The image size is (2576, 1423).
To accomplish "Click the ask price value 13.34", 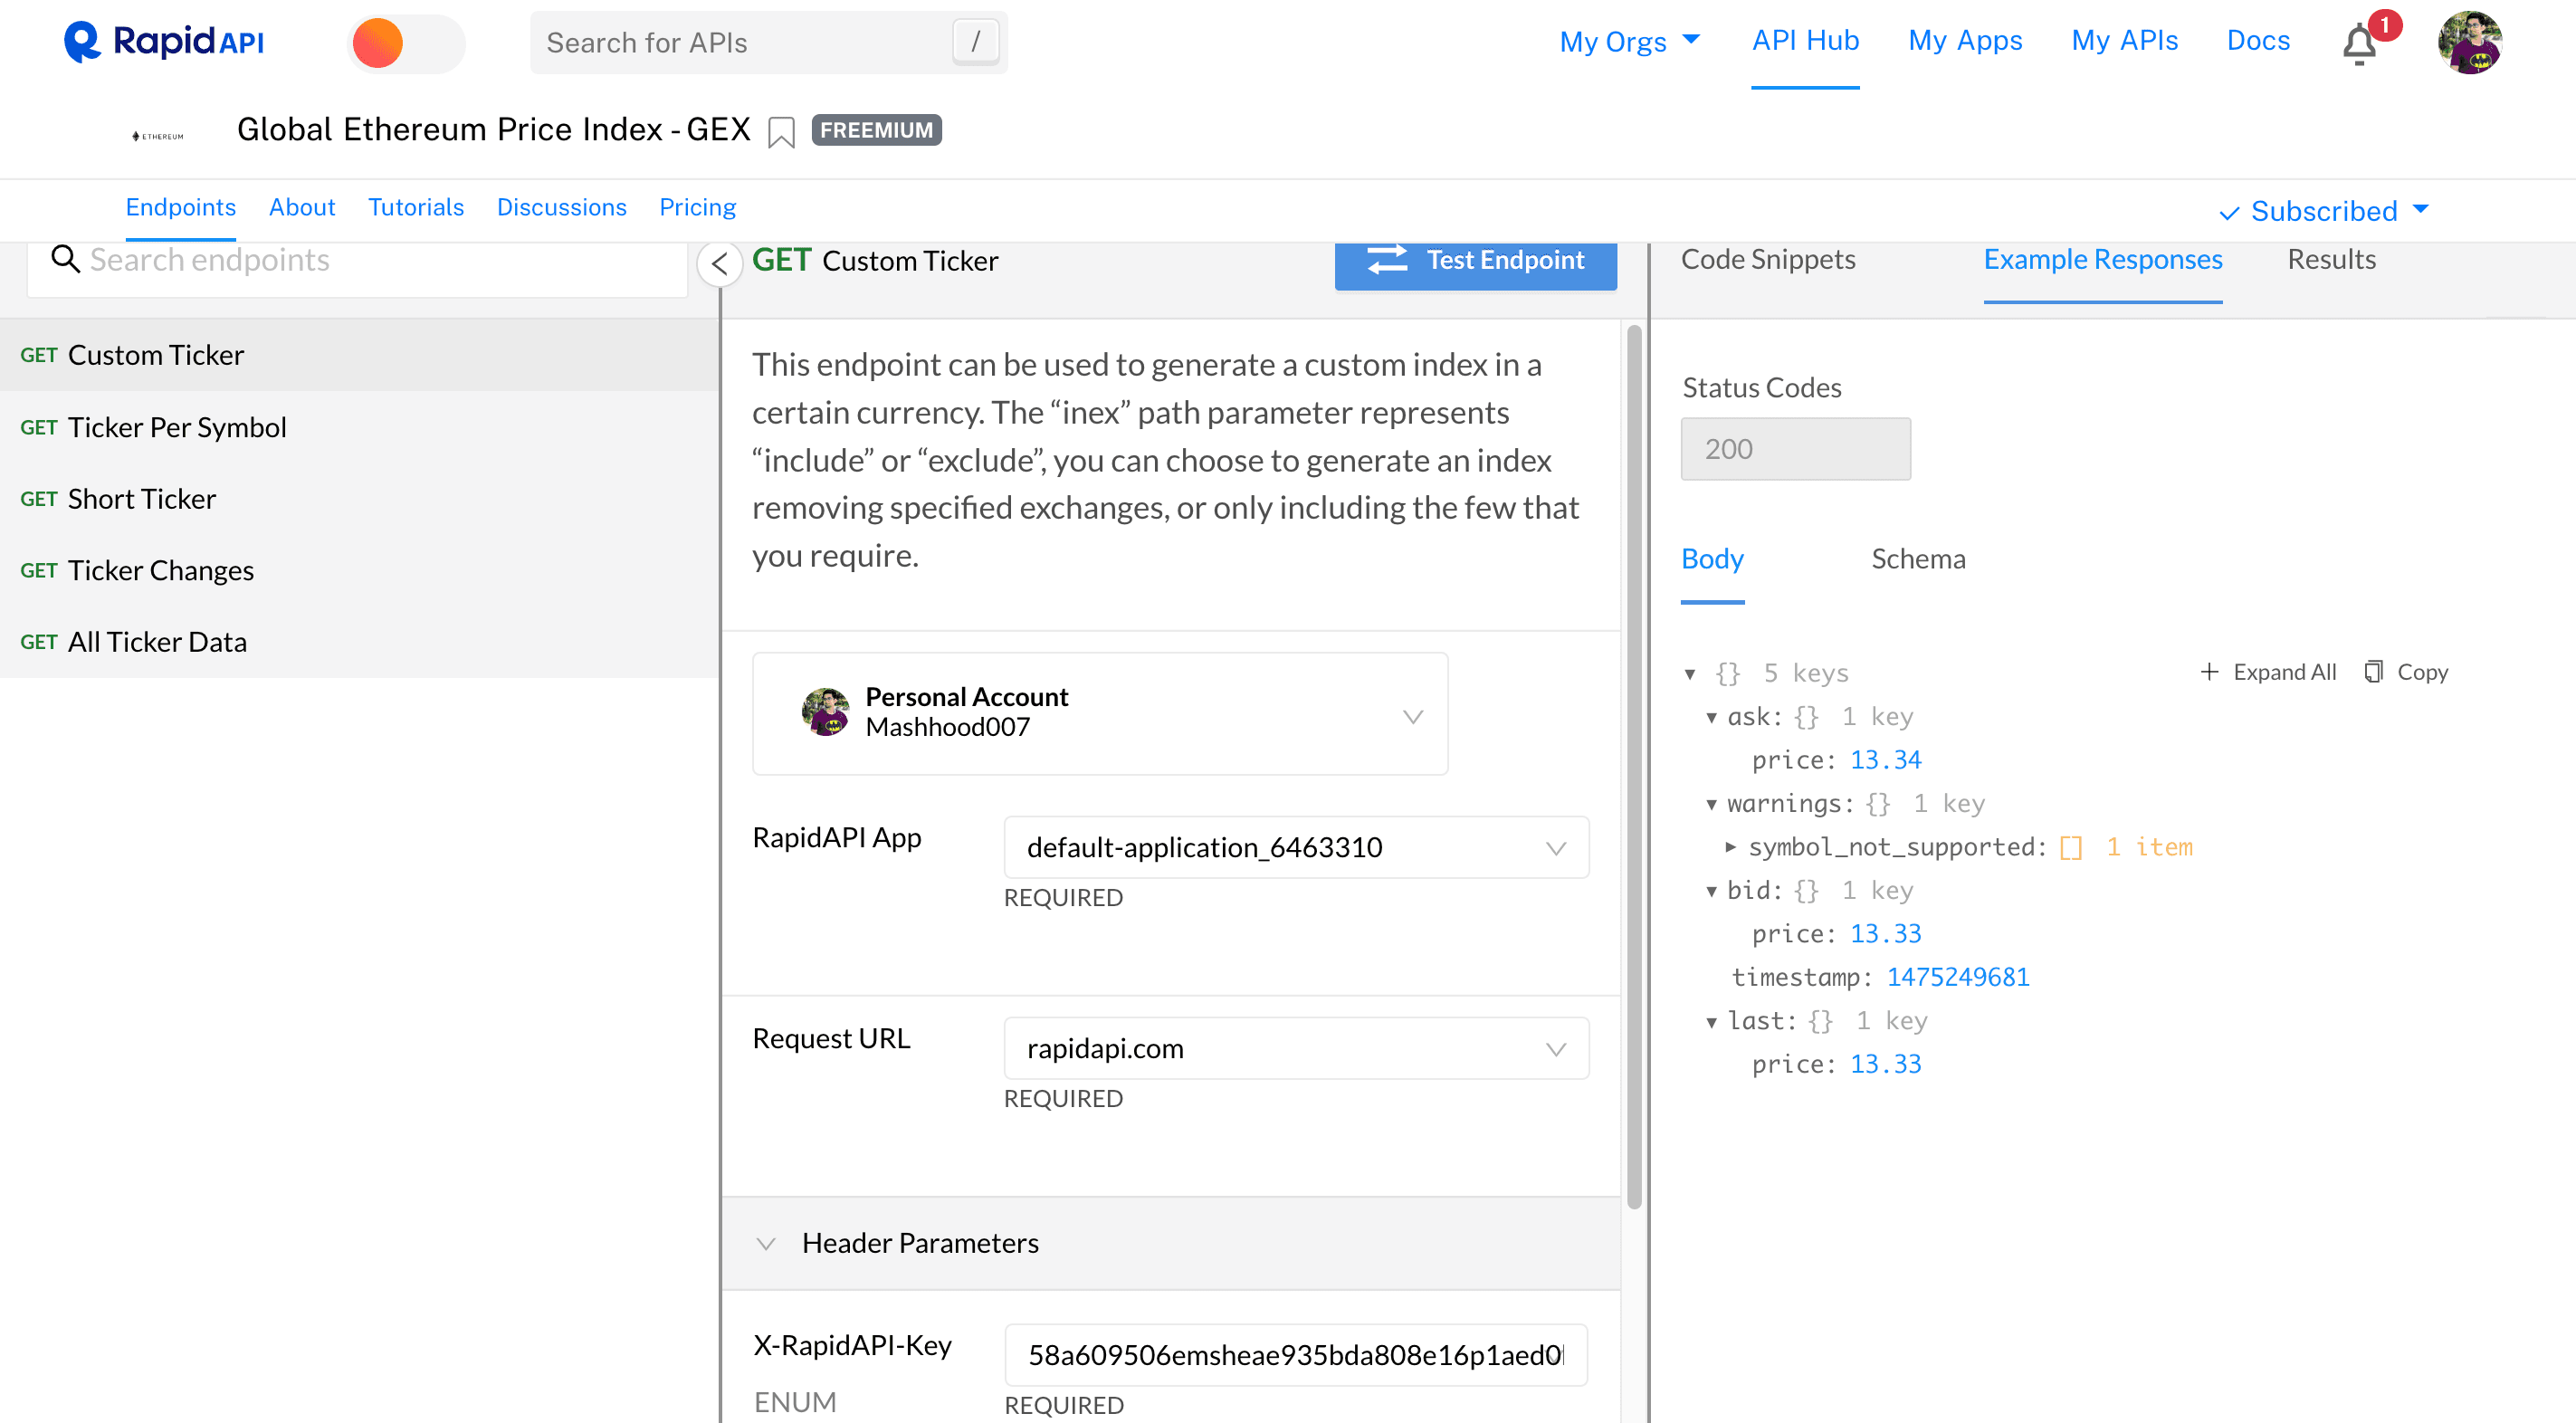I will coord(1886,760).
